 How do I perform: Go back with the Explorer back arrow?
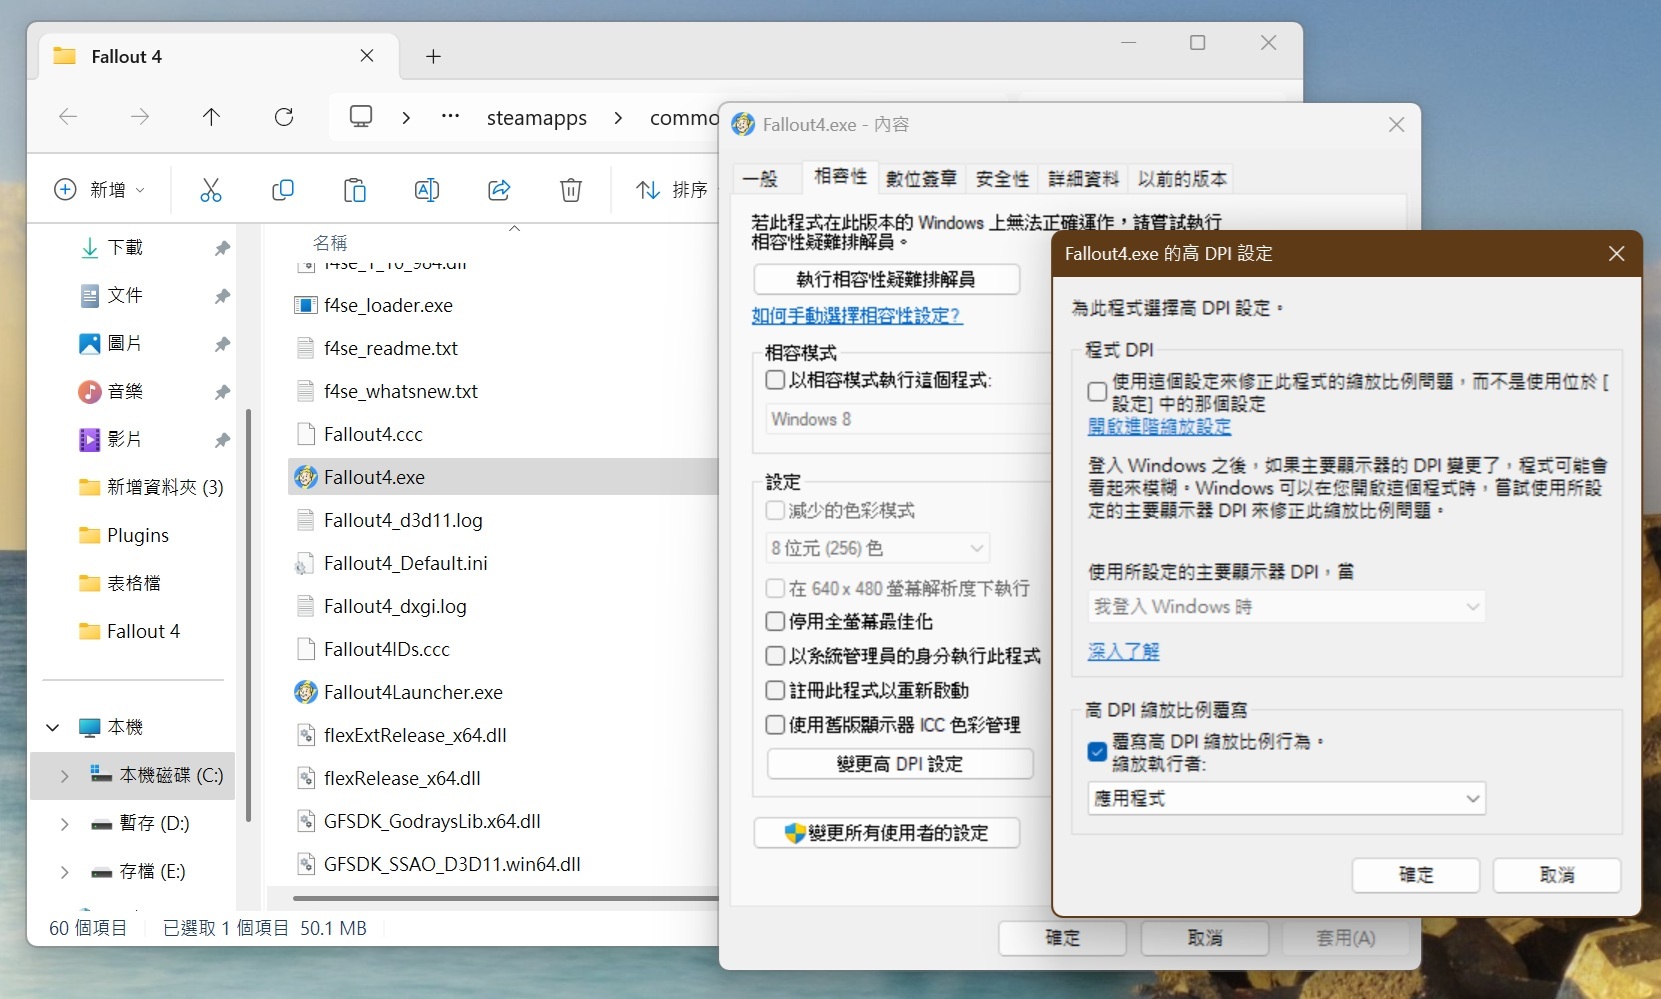point(68,117)
